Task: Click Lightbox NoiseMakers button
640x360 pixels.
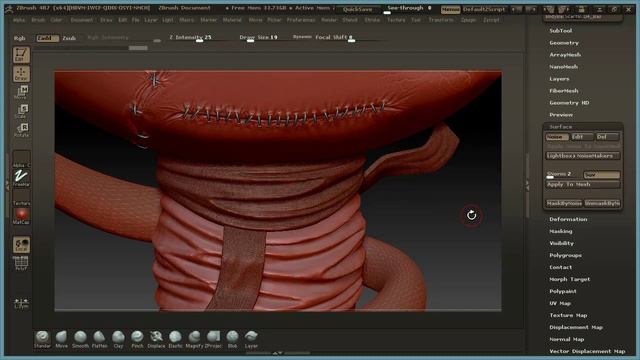Action: pos(583,156)
